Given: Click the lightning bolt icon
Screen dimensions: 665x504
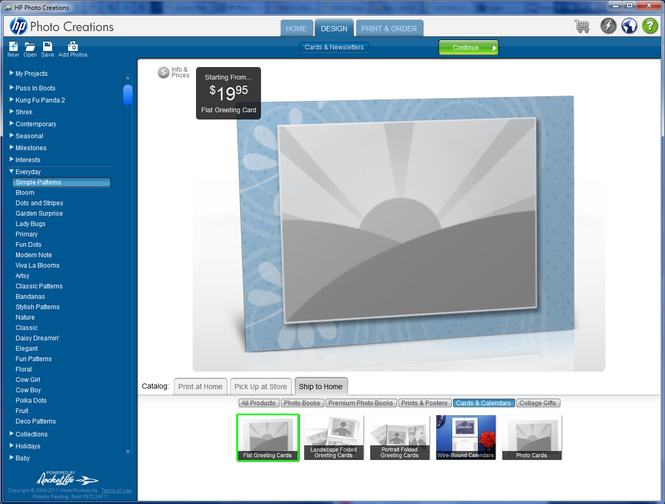Looking at the screenshot, I should click(x=608, y=26).
